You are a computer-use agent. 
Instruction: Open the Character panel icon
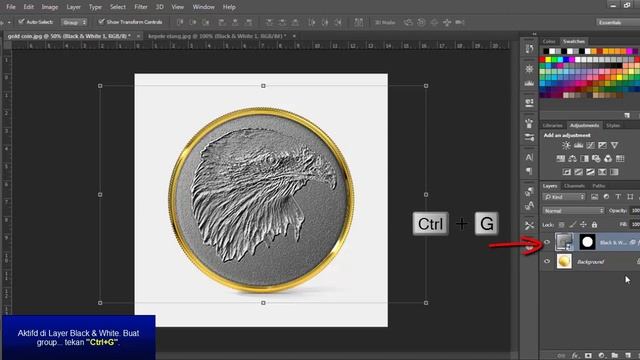click(x=529, y=157)
